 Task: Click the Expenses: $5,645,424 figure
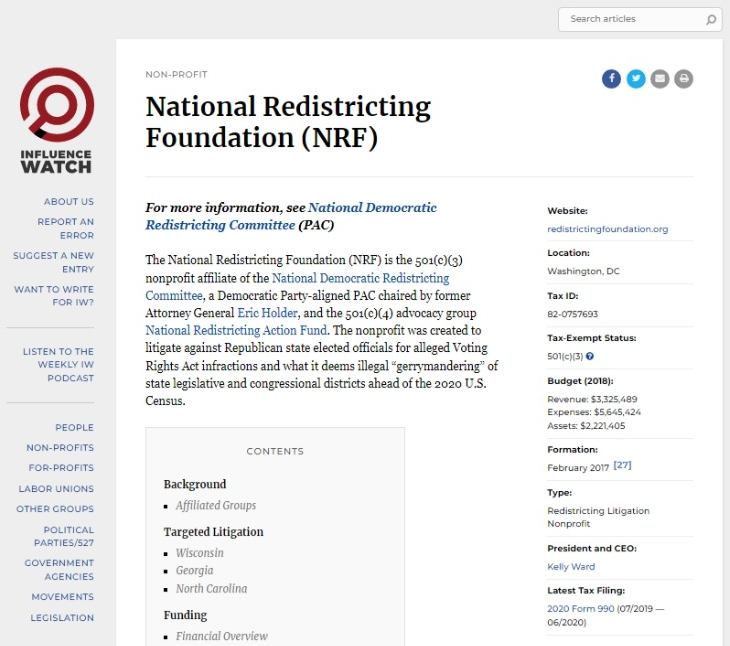click(594, 412)
